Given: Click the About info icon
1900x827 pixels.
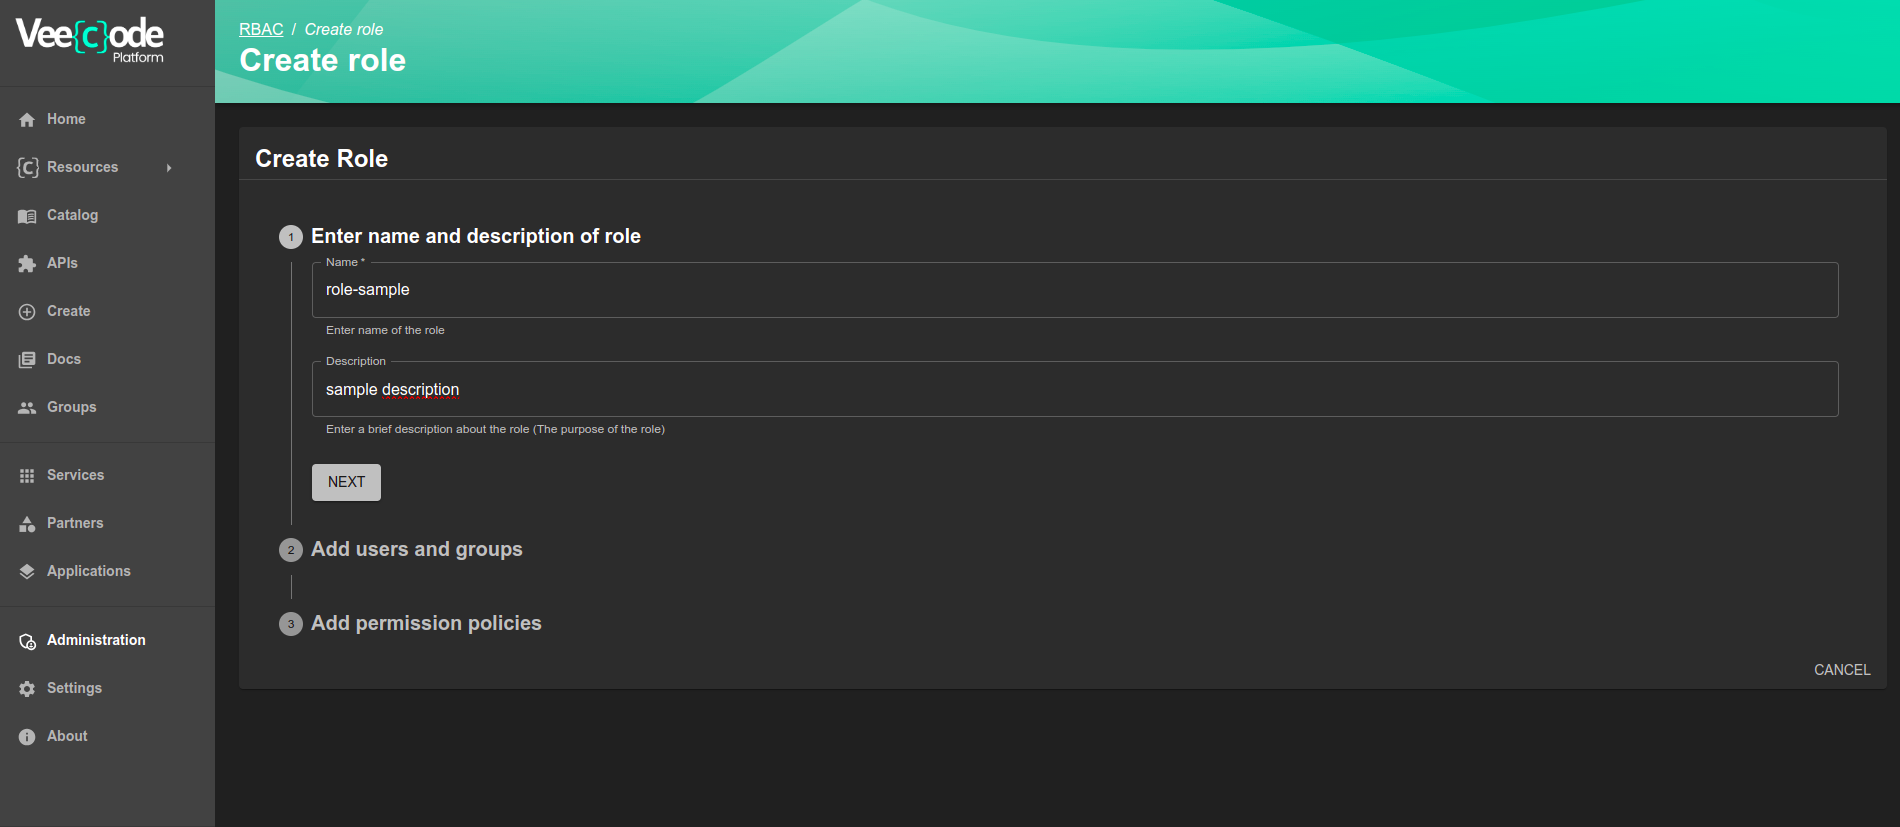Looking at the screenshot, I should click(x=27, y=737).
